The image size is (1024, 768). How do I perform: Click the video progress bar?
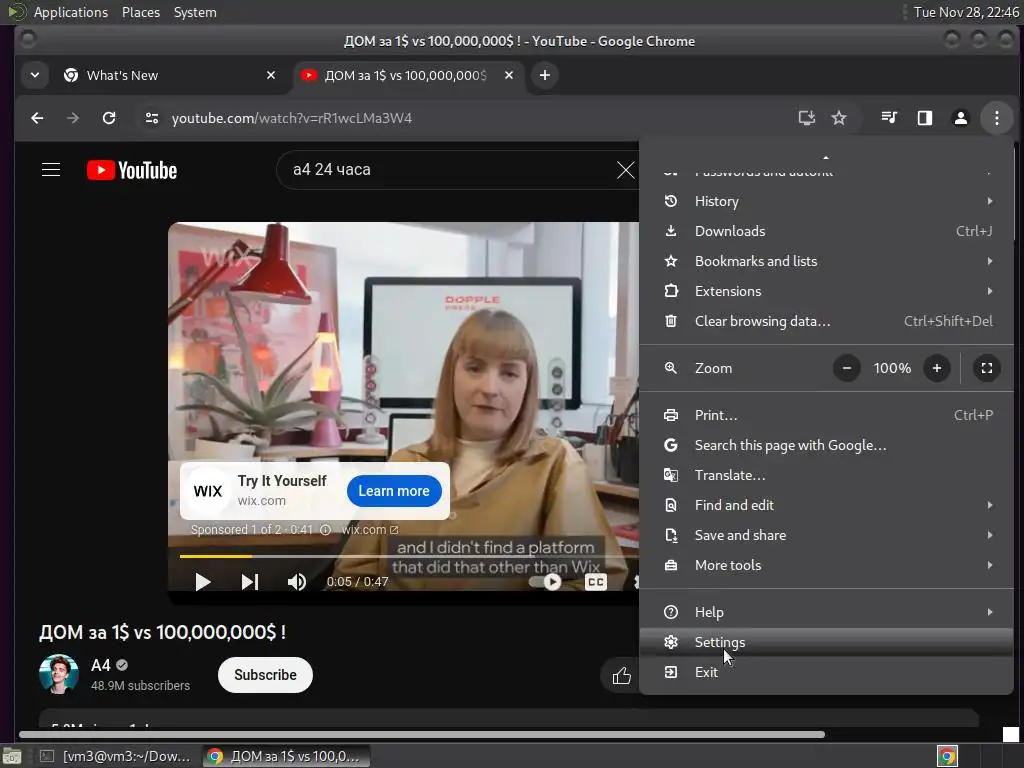point(409,556)
